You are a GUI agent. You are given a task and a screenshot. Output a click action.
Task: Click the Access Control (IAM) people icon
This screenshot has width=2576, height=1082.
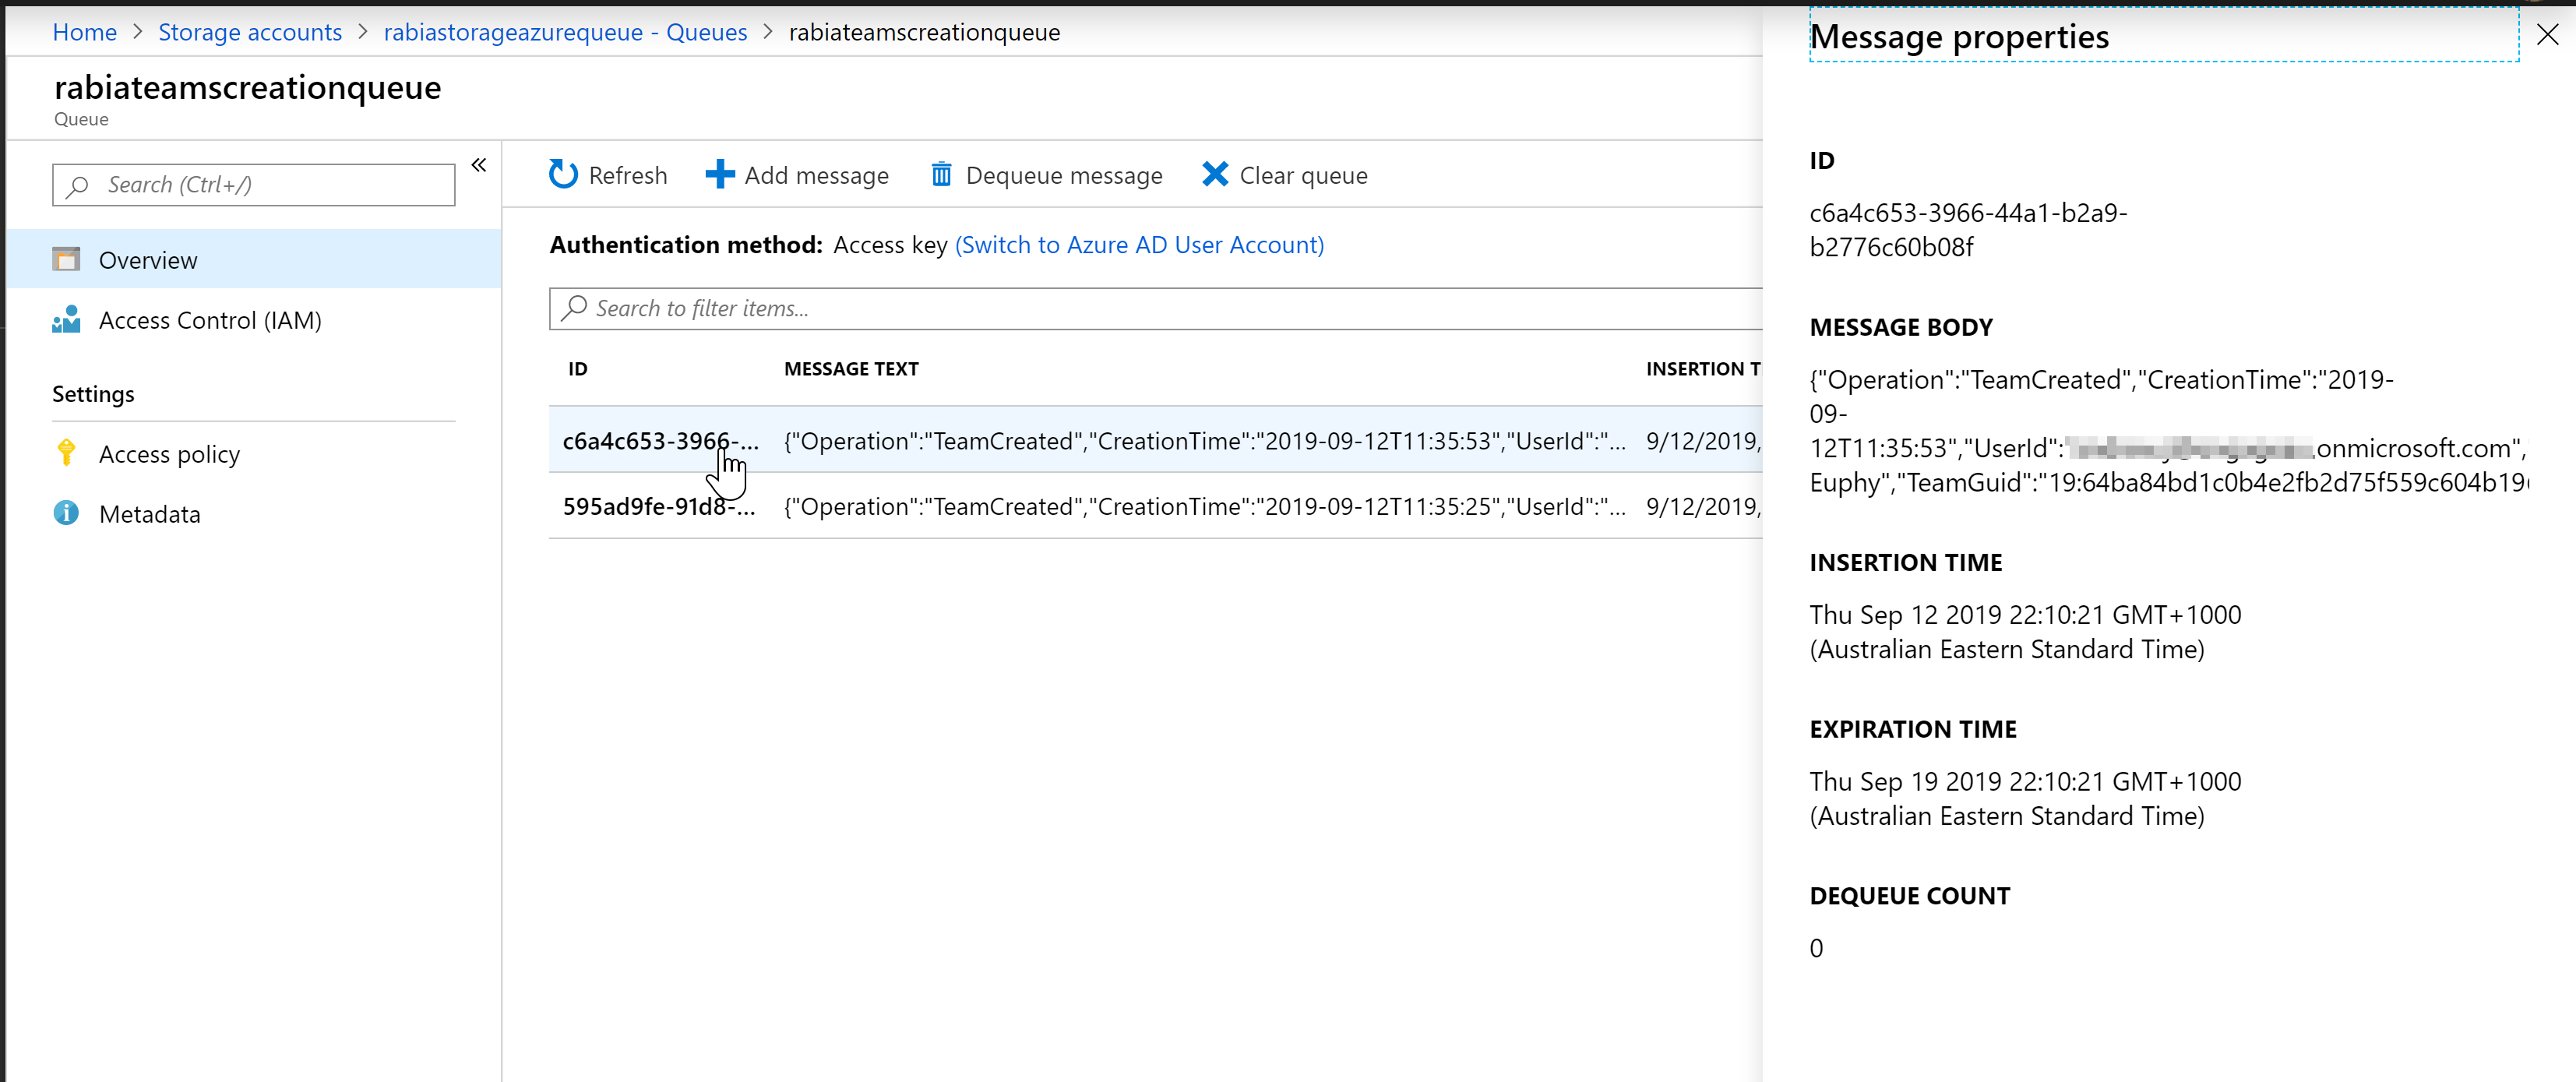(66, 320)
